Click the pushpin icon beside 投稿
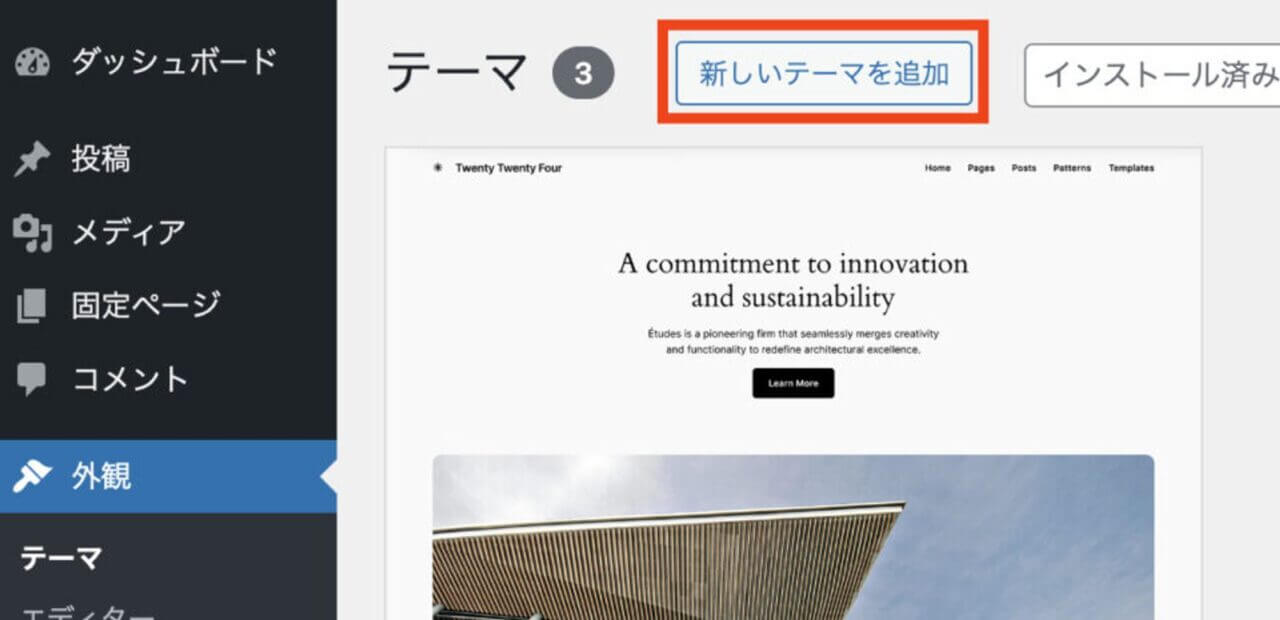The image size is (1280, 620). 32,159
